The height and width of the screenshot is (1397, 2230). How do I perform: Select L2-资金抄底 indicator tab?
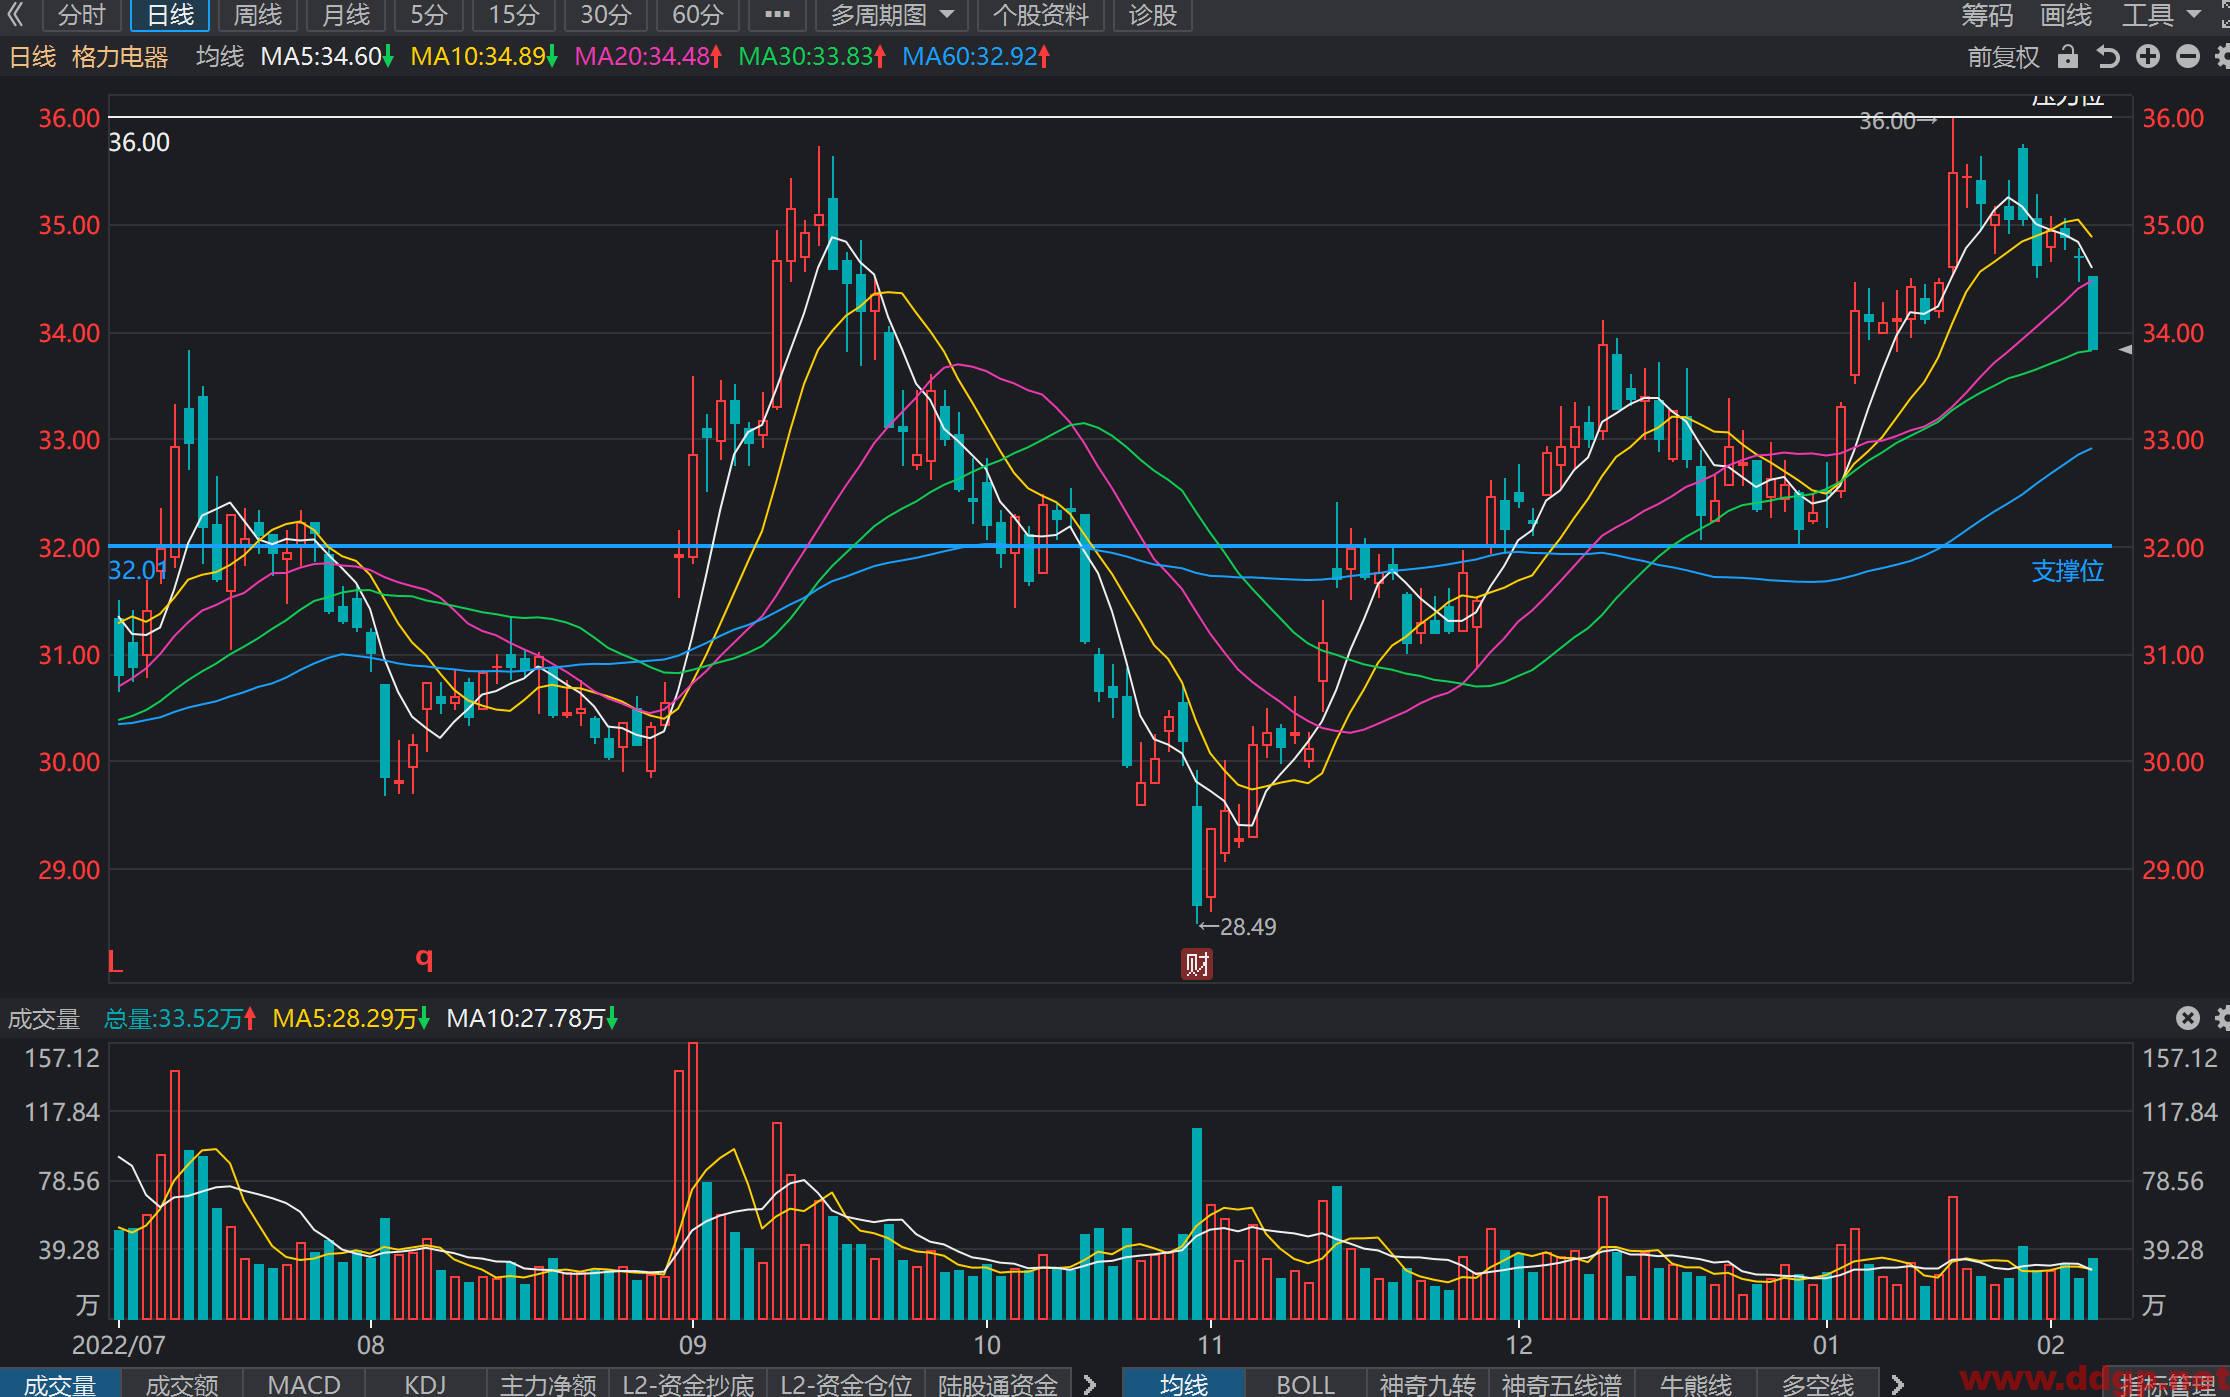click(x=688, y=1384)
